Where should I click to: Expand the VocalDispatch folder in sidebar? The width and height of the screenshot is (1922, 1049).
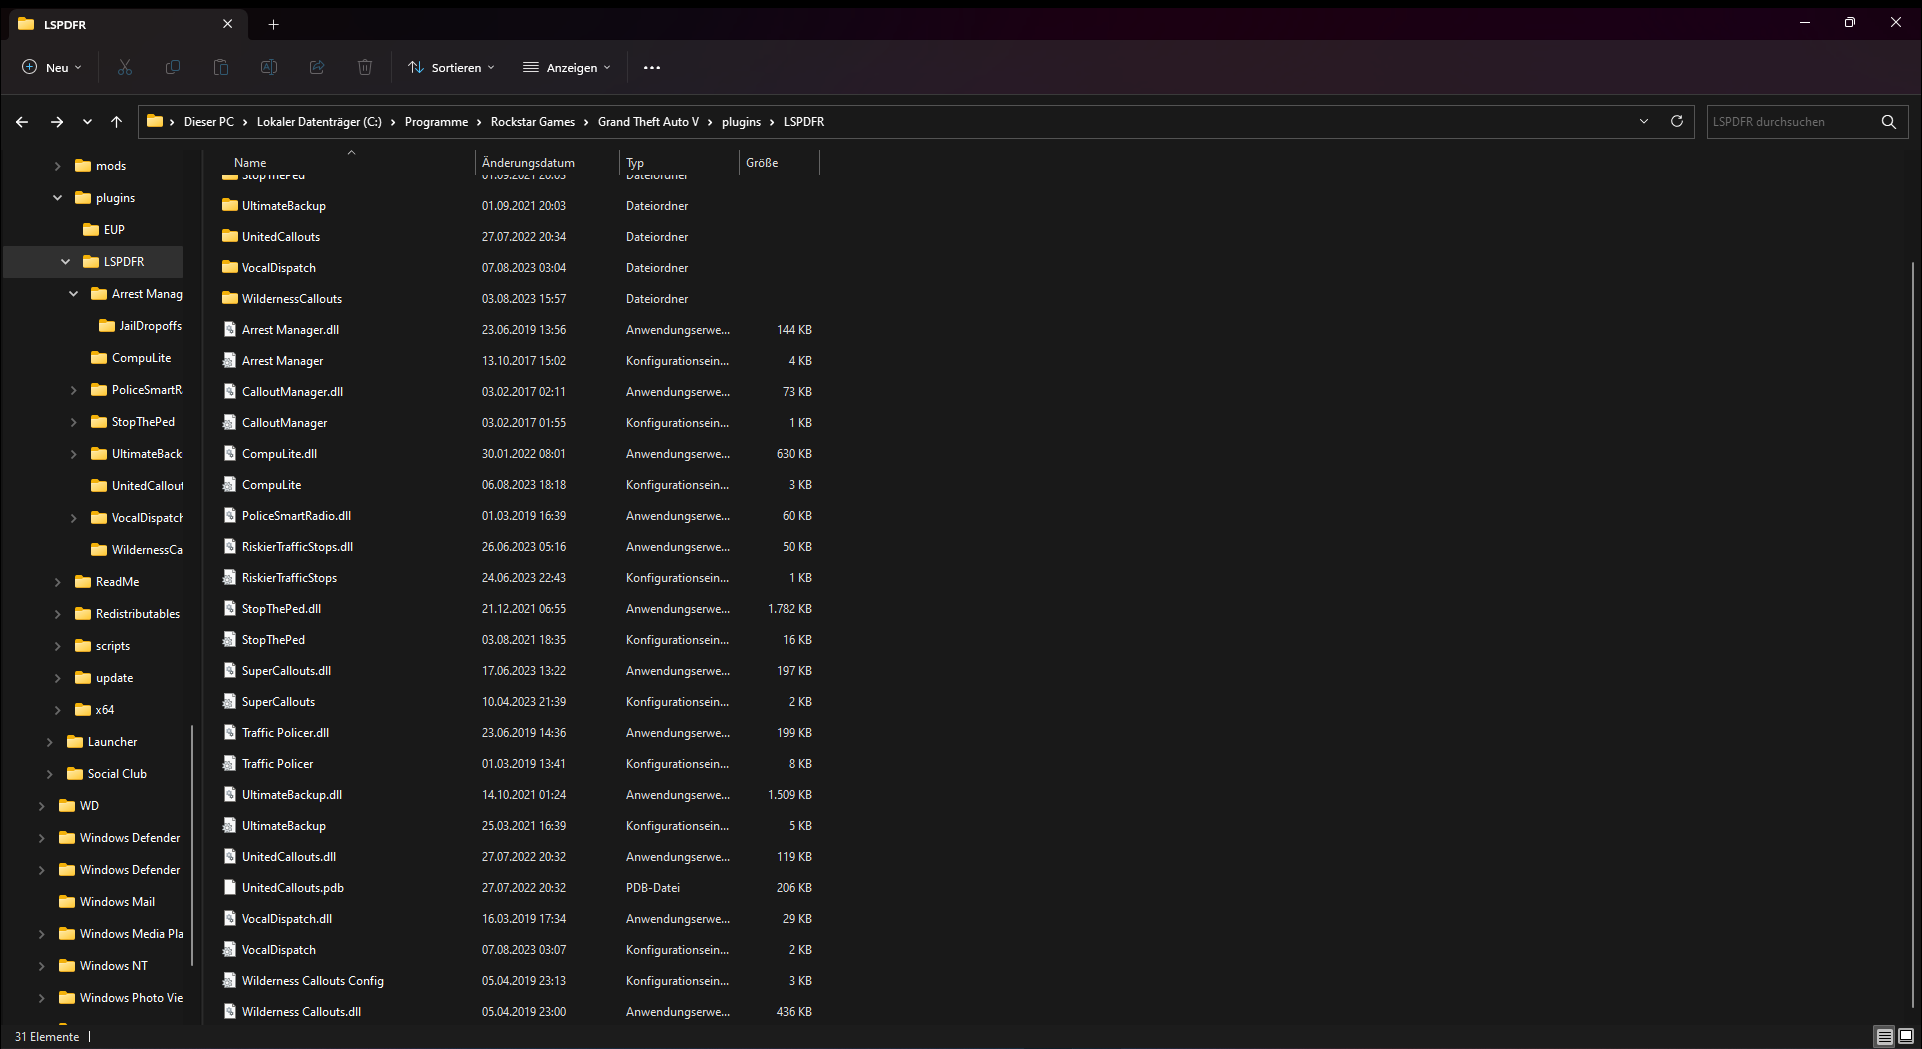[73, 518]
